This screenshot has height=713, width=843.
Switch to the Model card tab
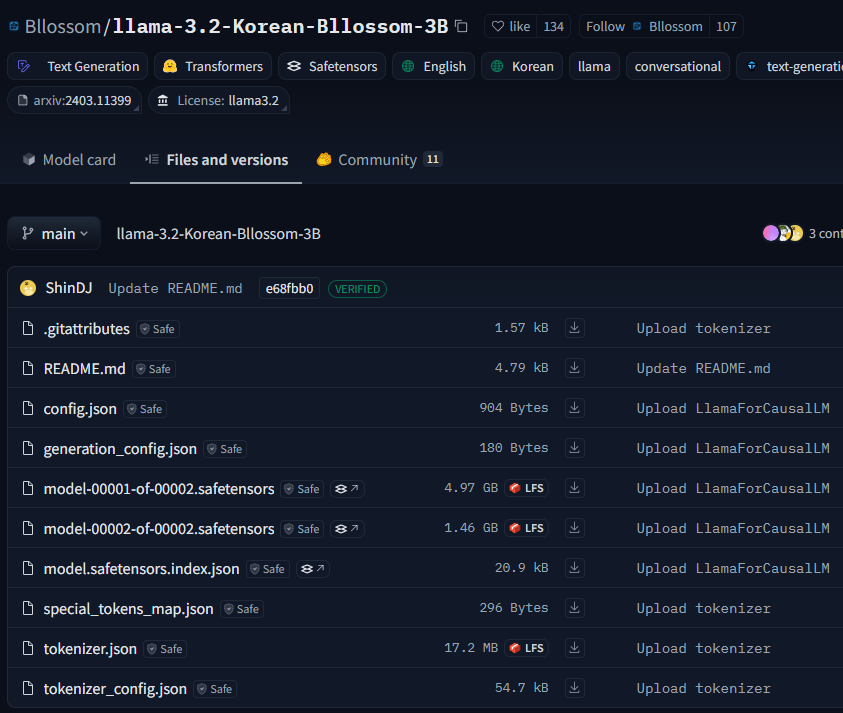[69, 160]
